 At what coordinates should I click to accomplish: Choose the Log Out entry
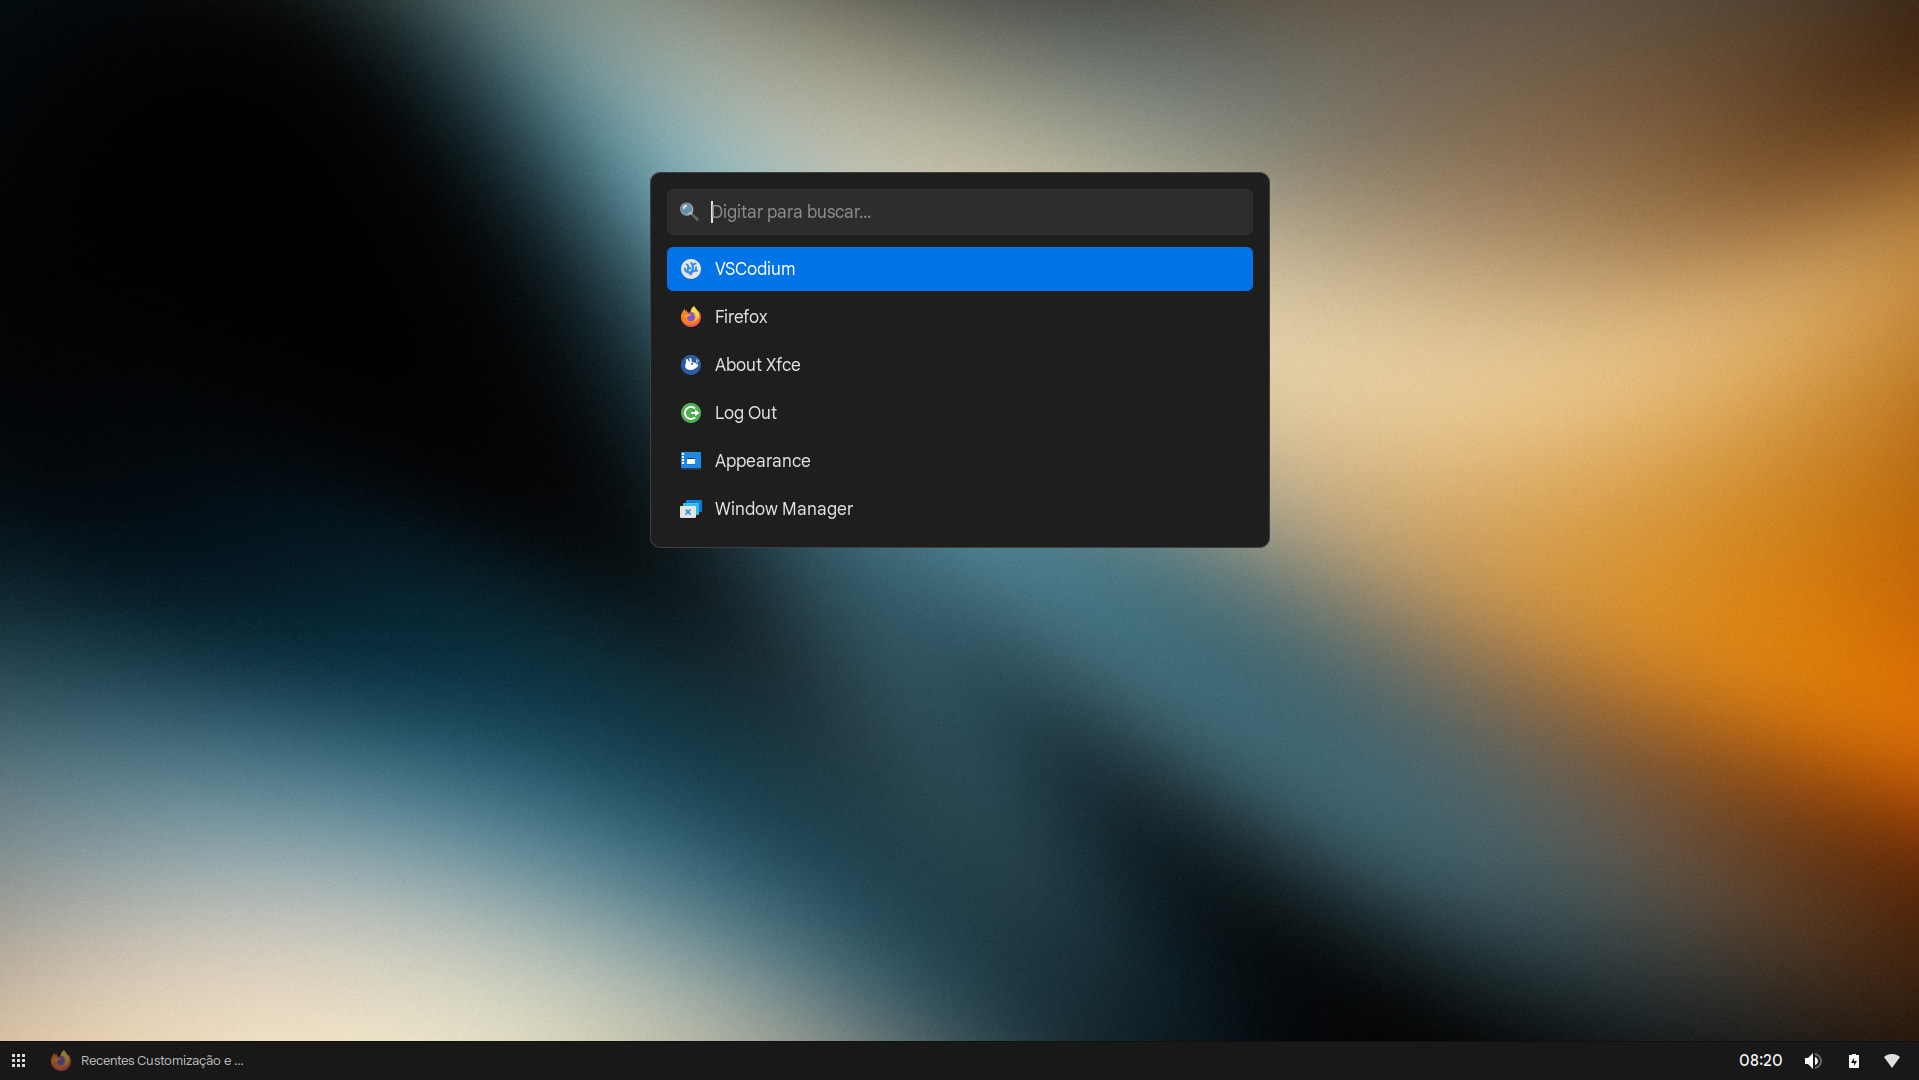(x=959, y=413)
